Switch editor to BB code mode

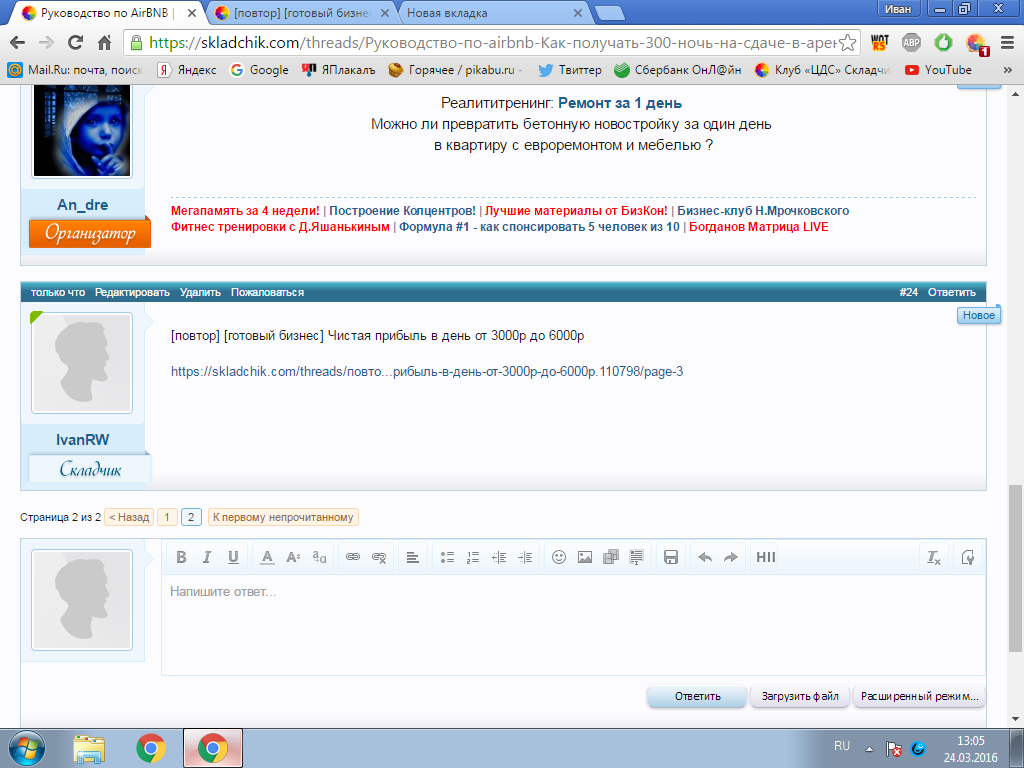pyautogui.click(x=968, y=557)
